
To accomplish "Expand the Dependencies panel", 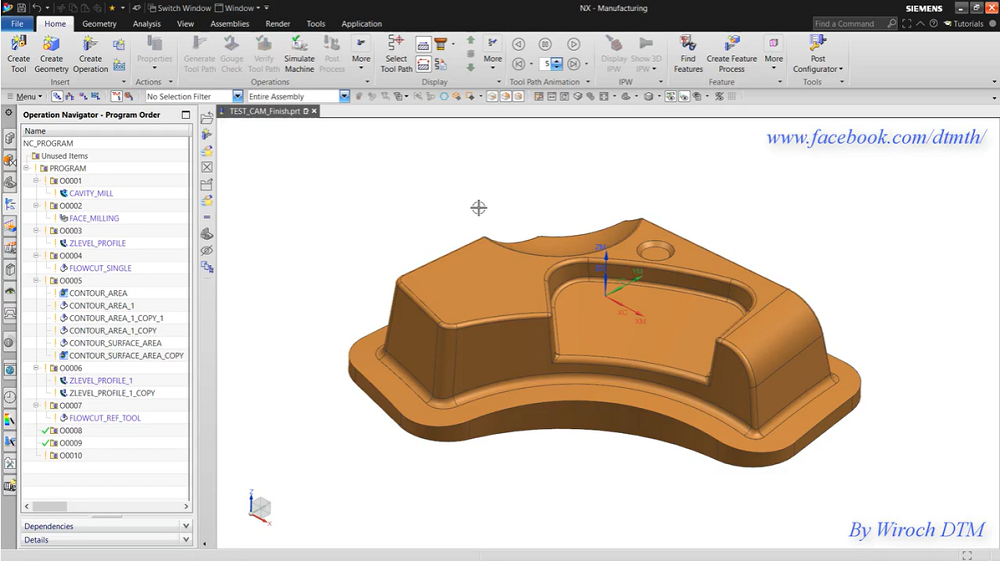I will [106, 526].
